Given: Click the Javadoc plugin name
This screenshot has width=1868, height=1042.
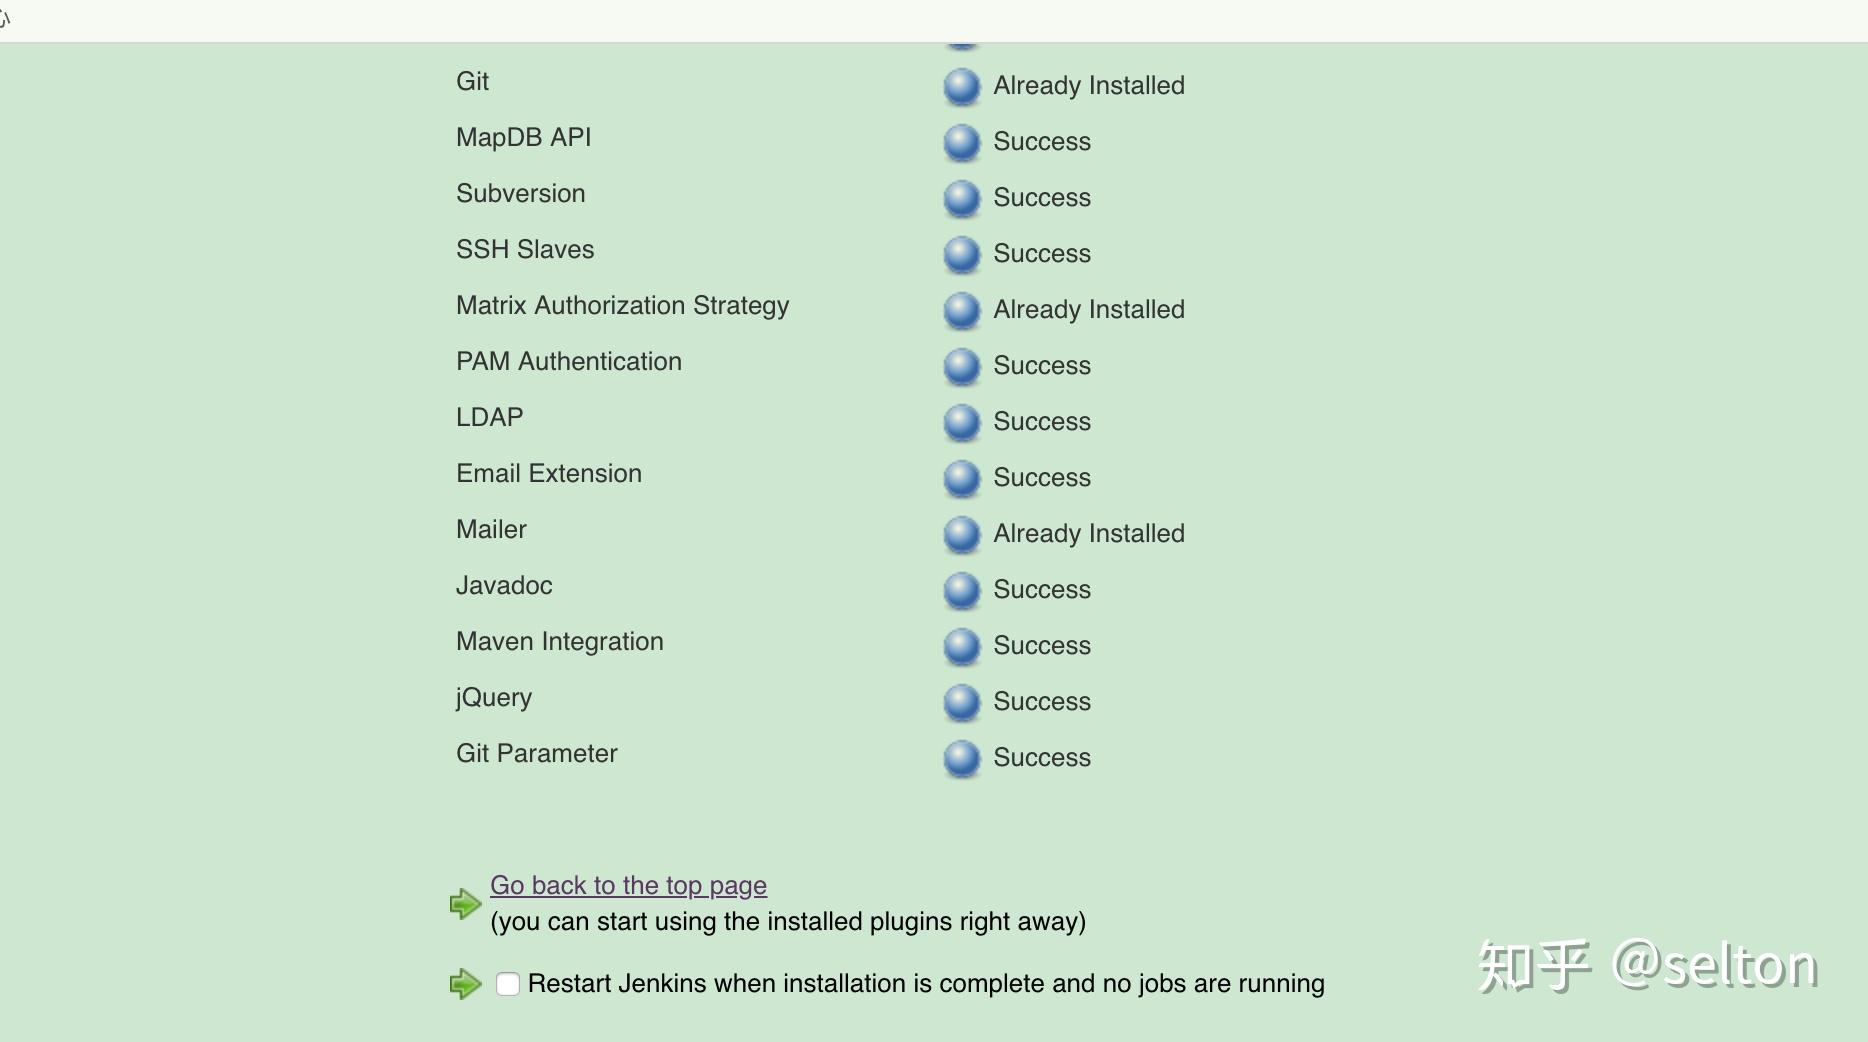Looking at the screenshot, I should [504, 585].
